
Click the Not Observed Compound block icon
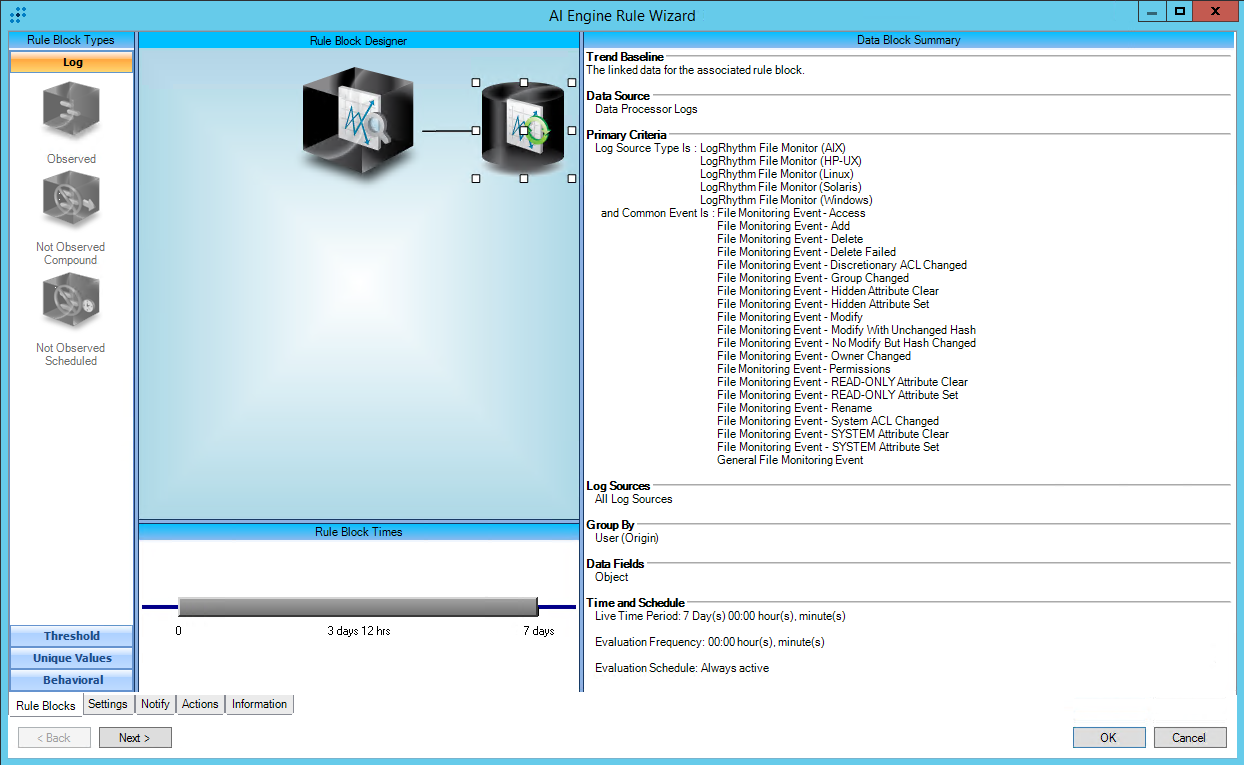[x=71, y=202]
